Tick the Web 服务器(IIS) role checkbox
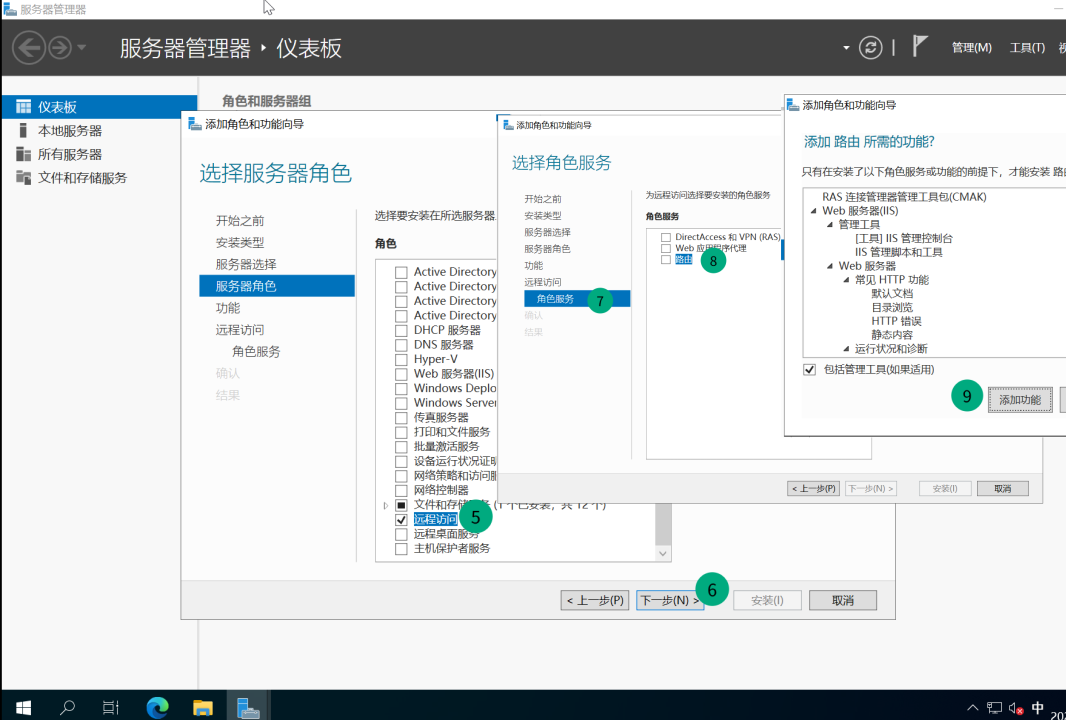The image size is (1066, 720). (401, 374)
